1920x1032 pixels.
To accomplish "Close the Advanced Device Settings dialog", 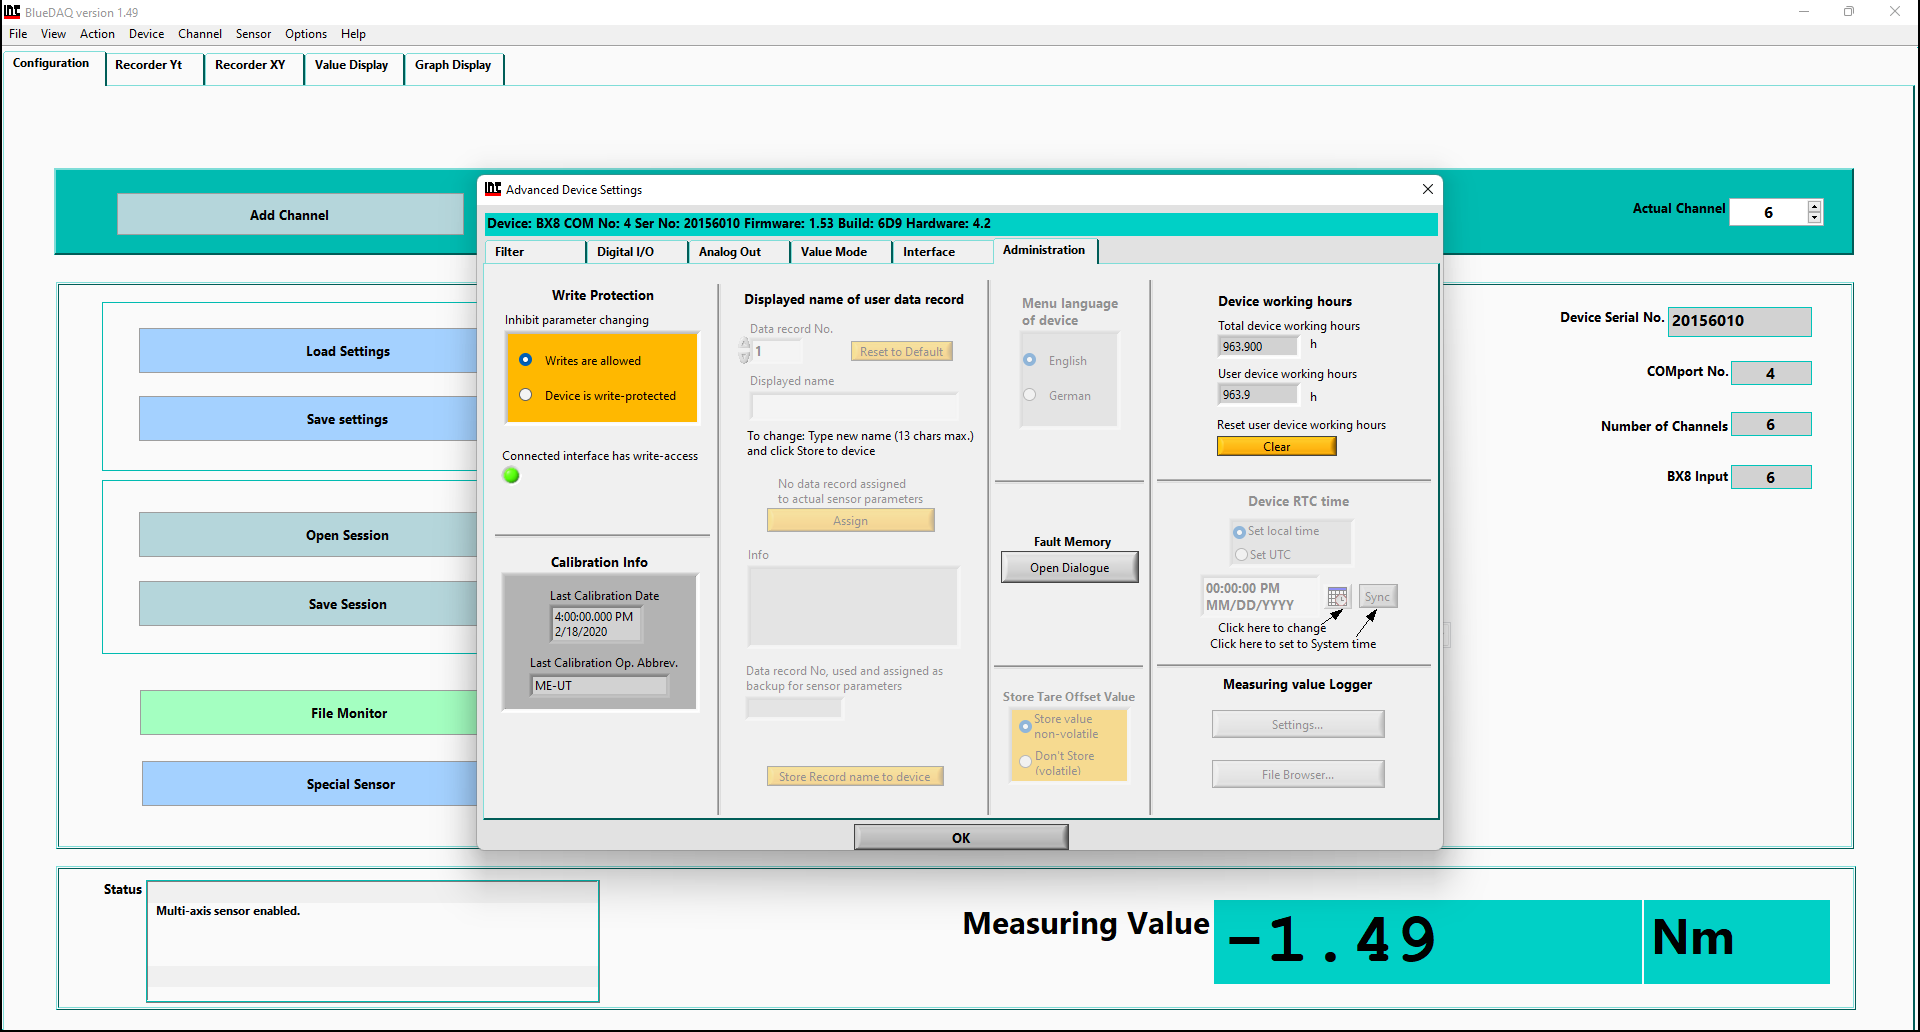I will (1427, 189).
